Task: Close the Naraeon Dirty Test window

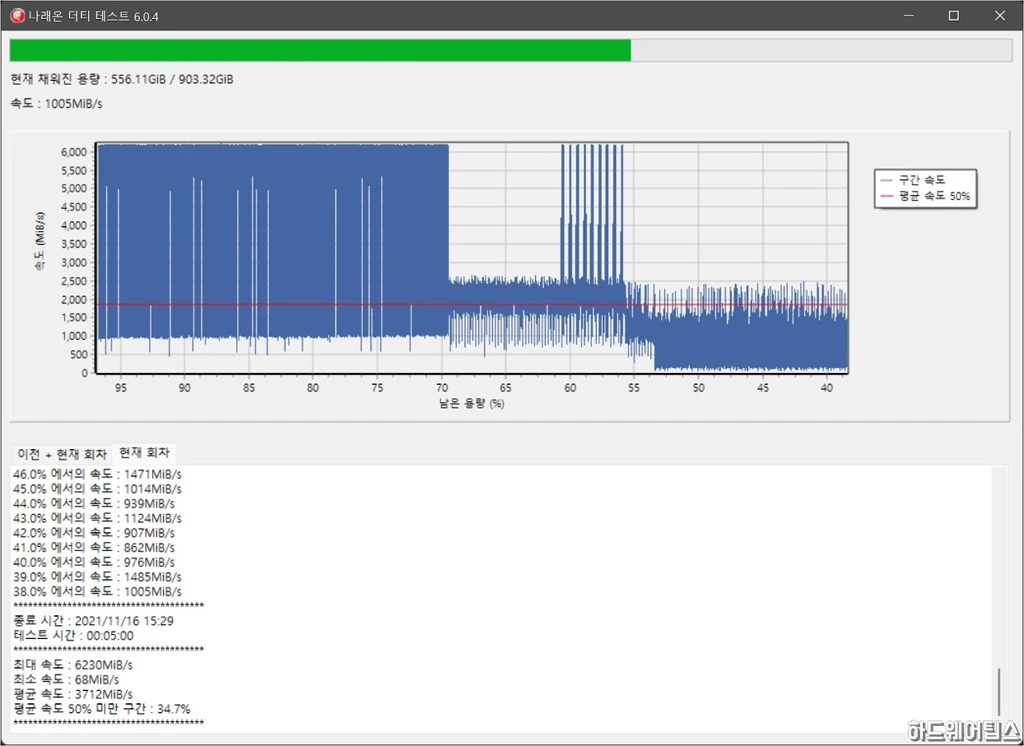Action: pyautogui.click(x=1000, y=15)
